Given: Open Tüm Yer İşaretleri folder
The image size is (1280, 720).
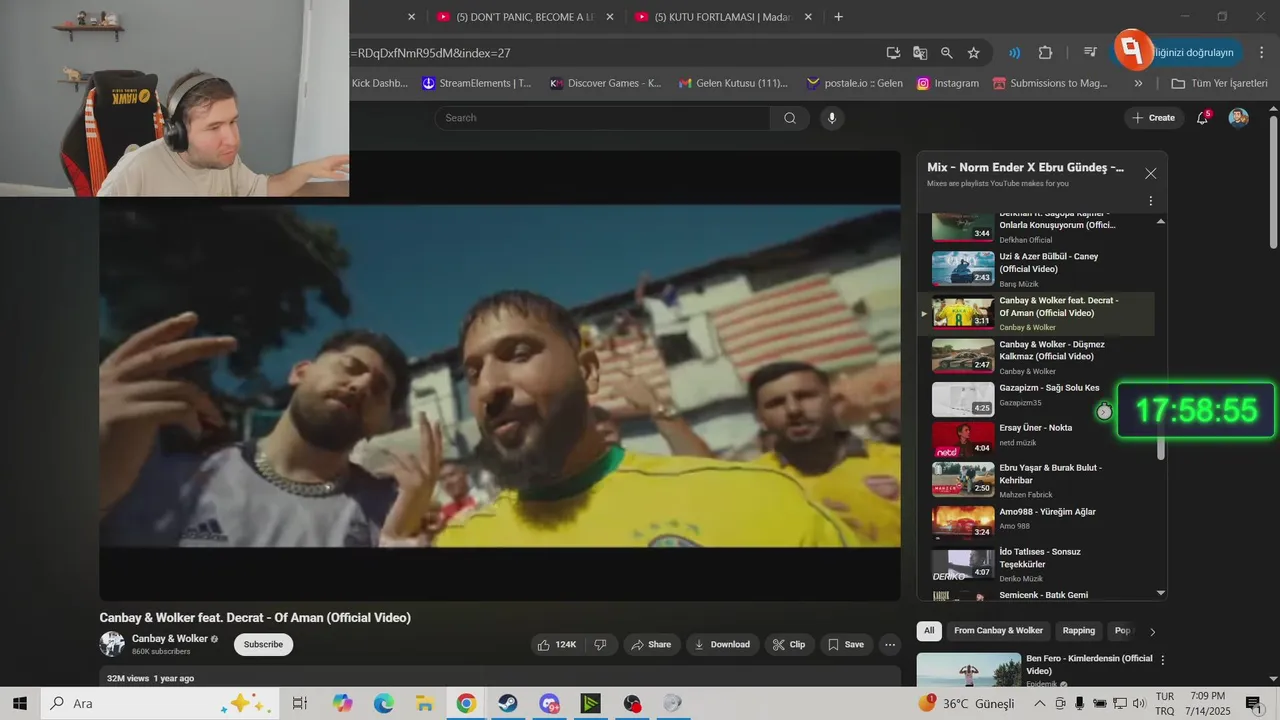Looking at the screenshot, I should coord(1219,83).
